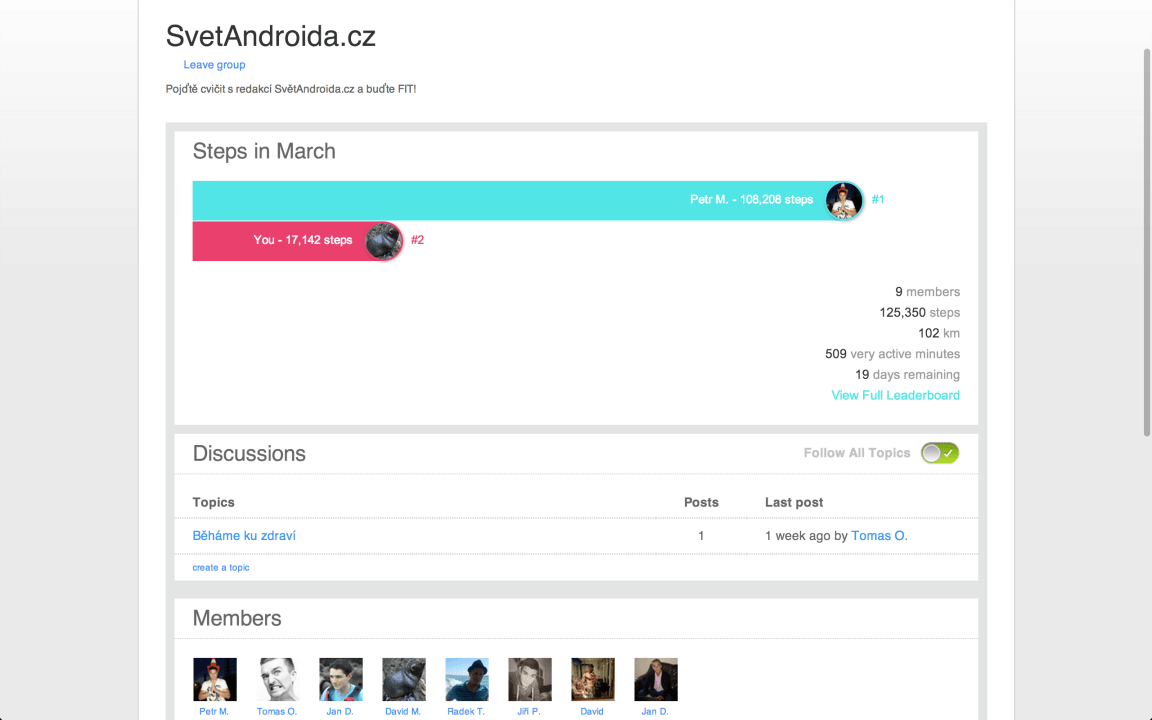Open Petr M.'s member photo in Members
This screenshot has height=720, width=1152.
tap(215, 679)
